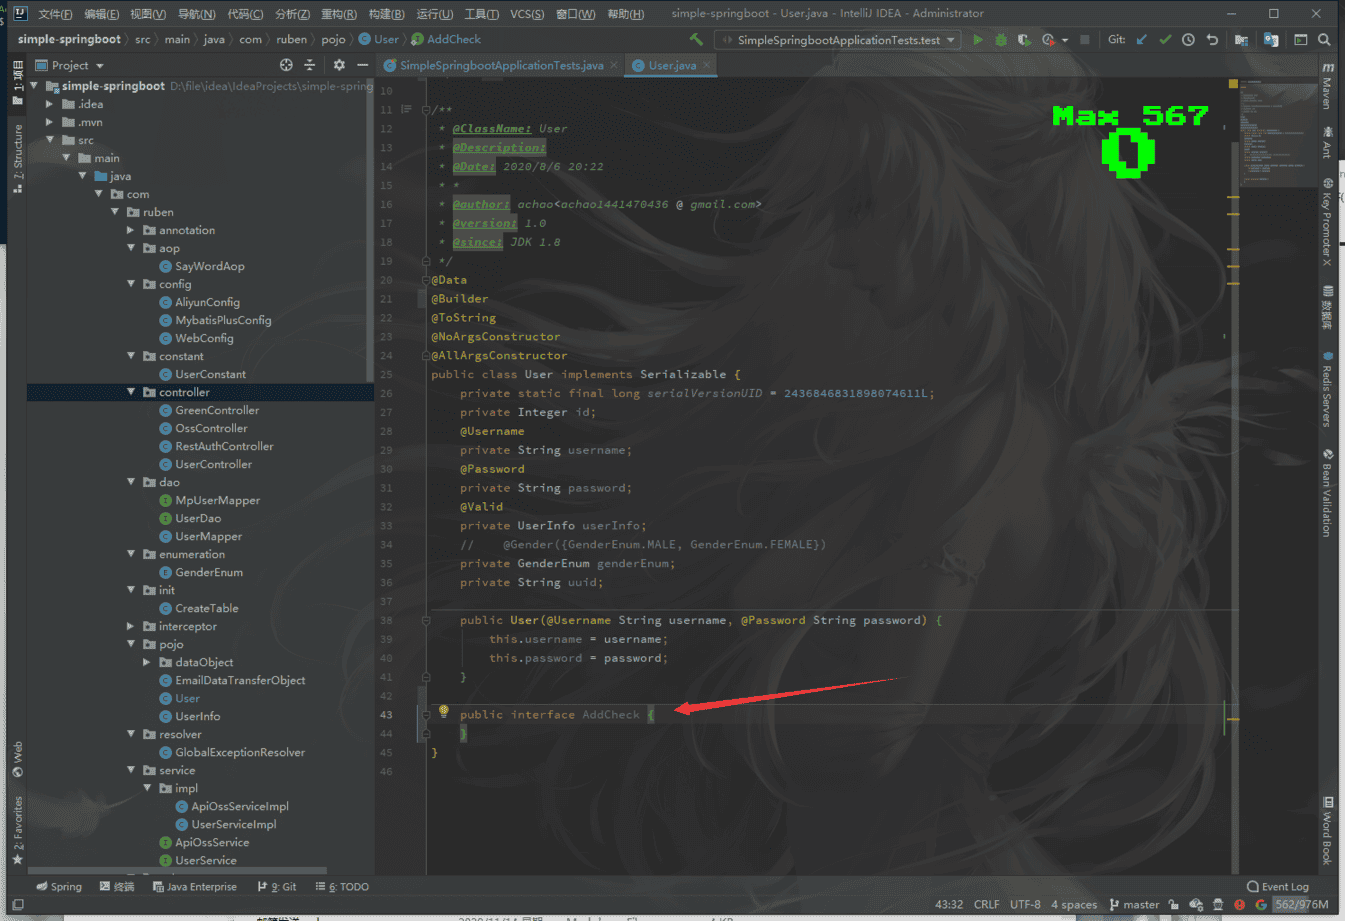
Task: Click the memory usage indicator 562/976M
Action: (x=1301, y=904)
